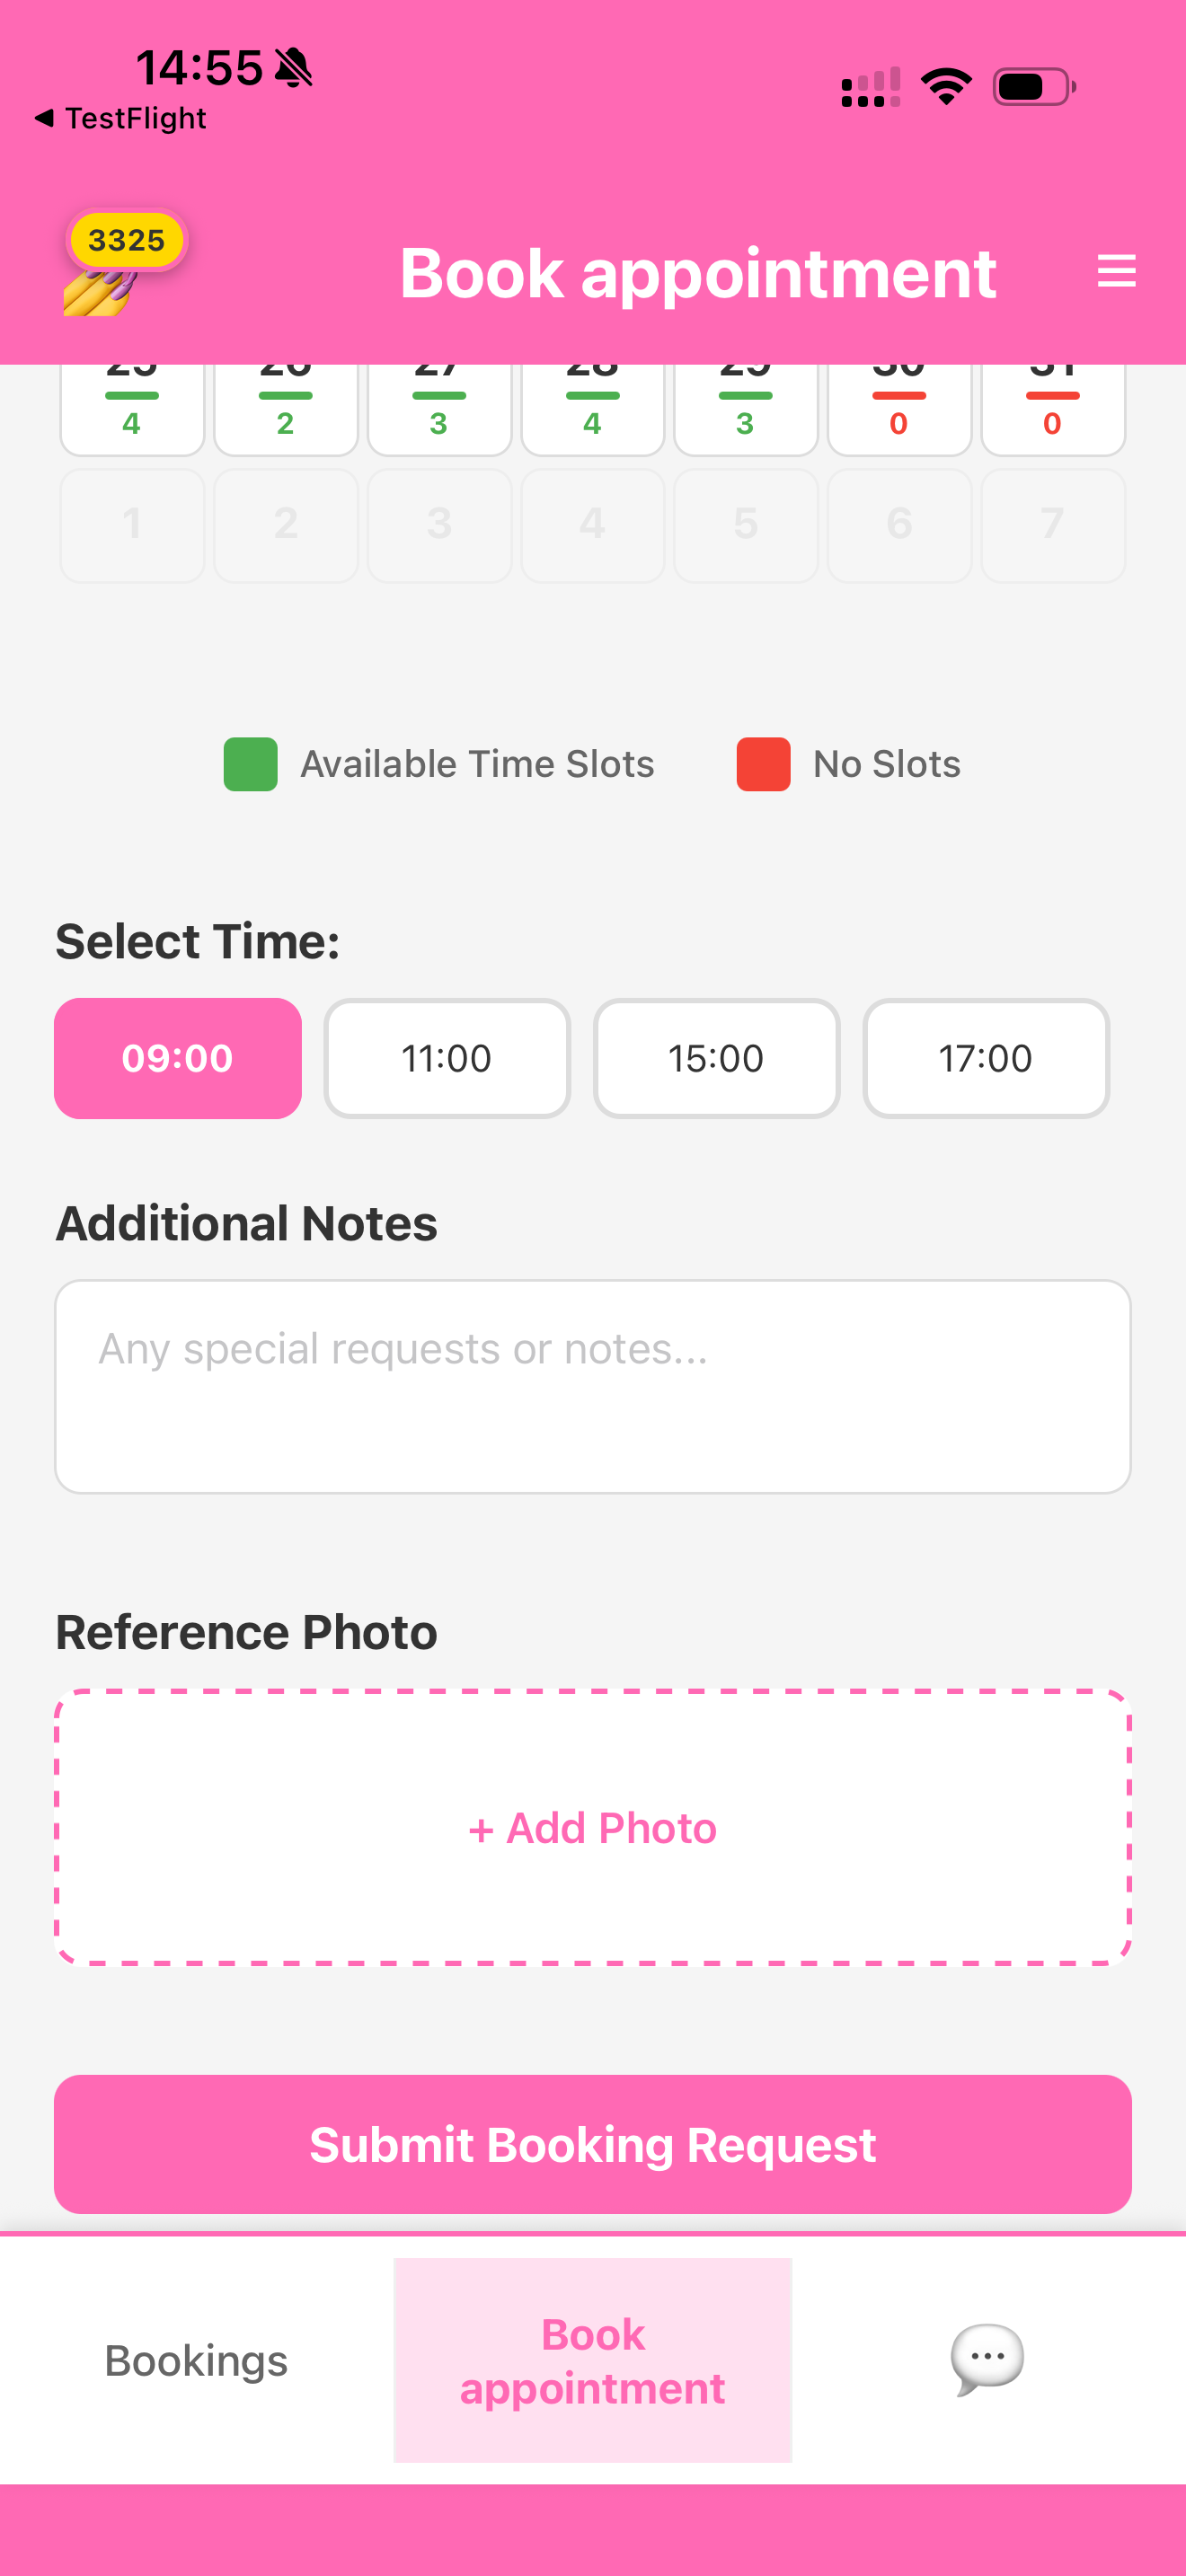Submit Booking Request
The width and height of the screenshot is (1186, 2576).
tap(593, 2144)
